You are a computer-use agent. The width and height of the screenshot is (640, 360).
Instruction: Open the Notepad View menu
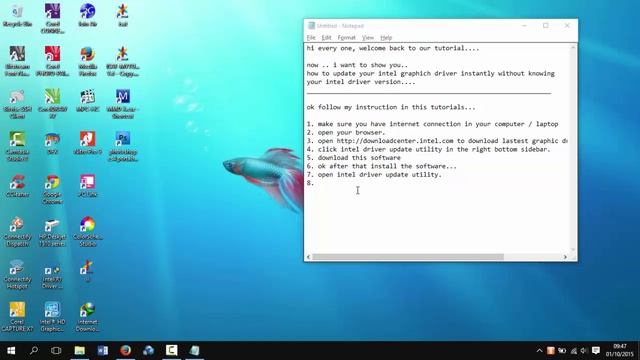point(368,38)
